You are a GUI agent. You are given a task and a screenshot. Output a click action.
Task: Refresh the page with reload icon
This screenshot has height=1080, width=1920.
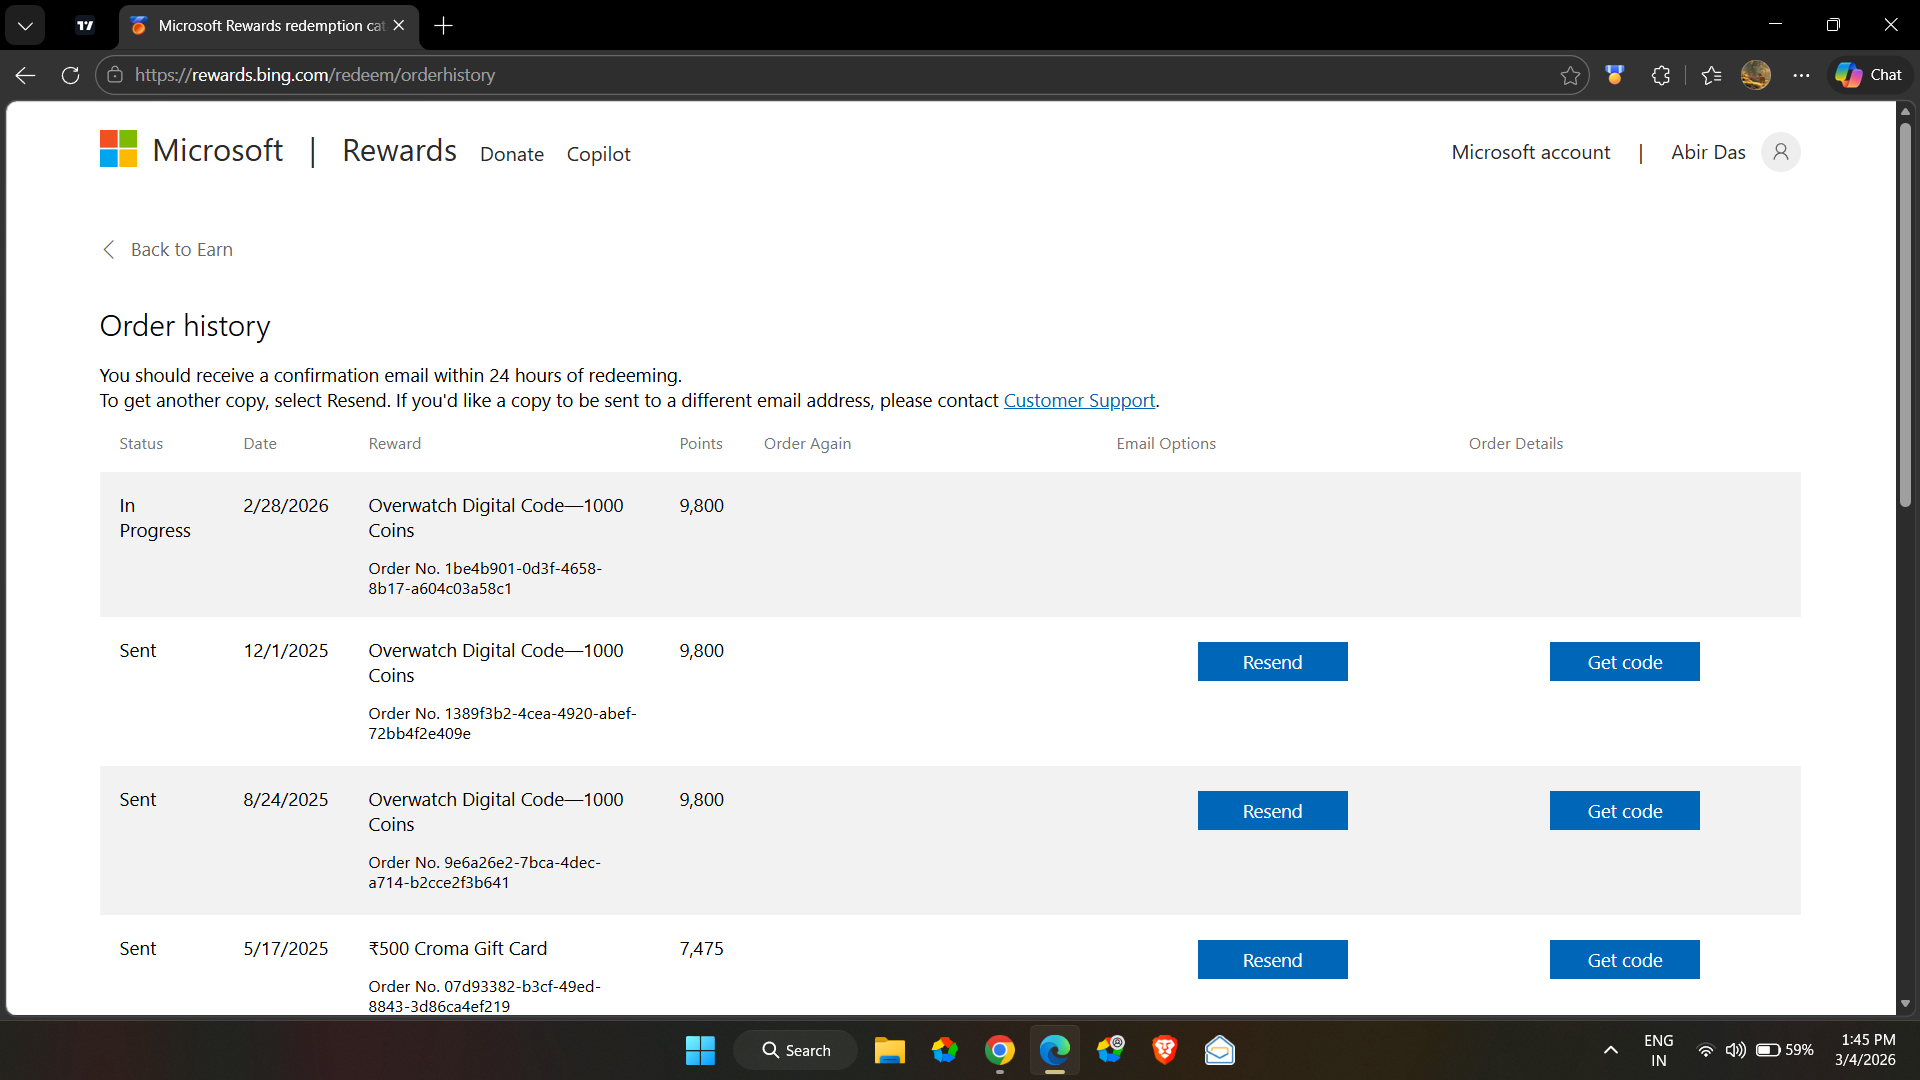click(70, 75)
